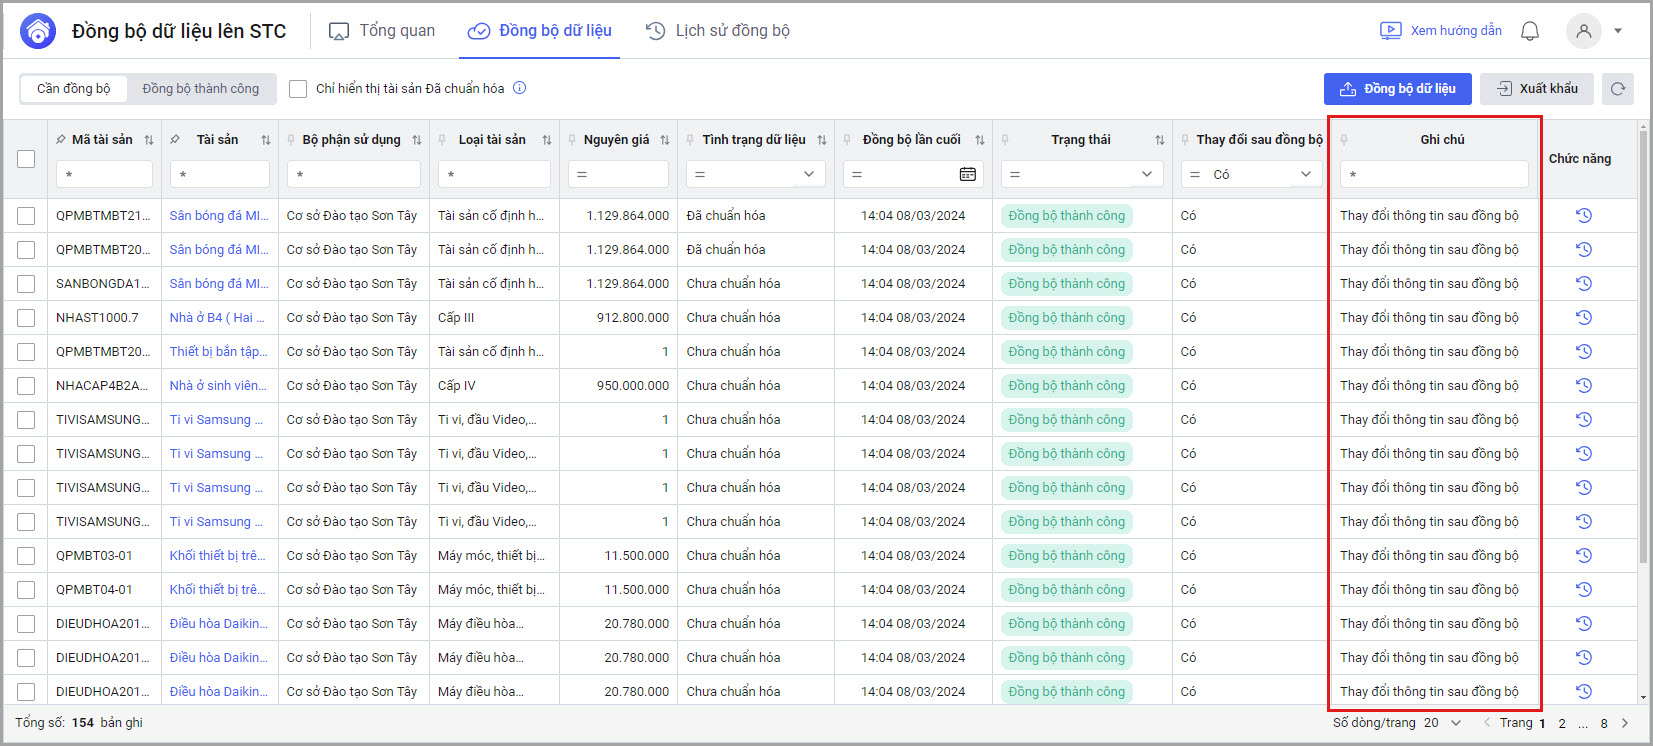Open calendar picker in Đồng bộ lần cuối filter
The image size is (1653, 746).
(967, 174)
